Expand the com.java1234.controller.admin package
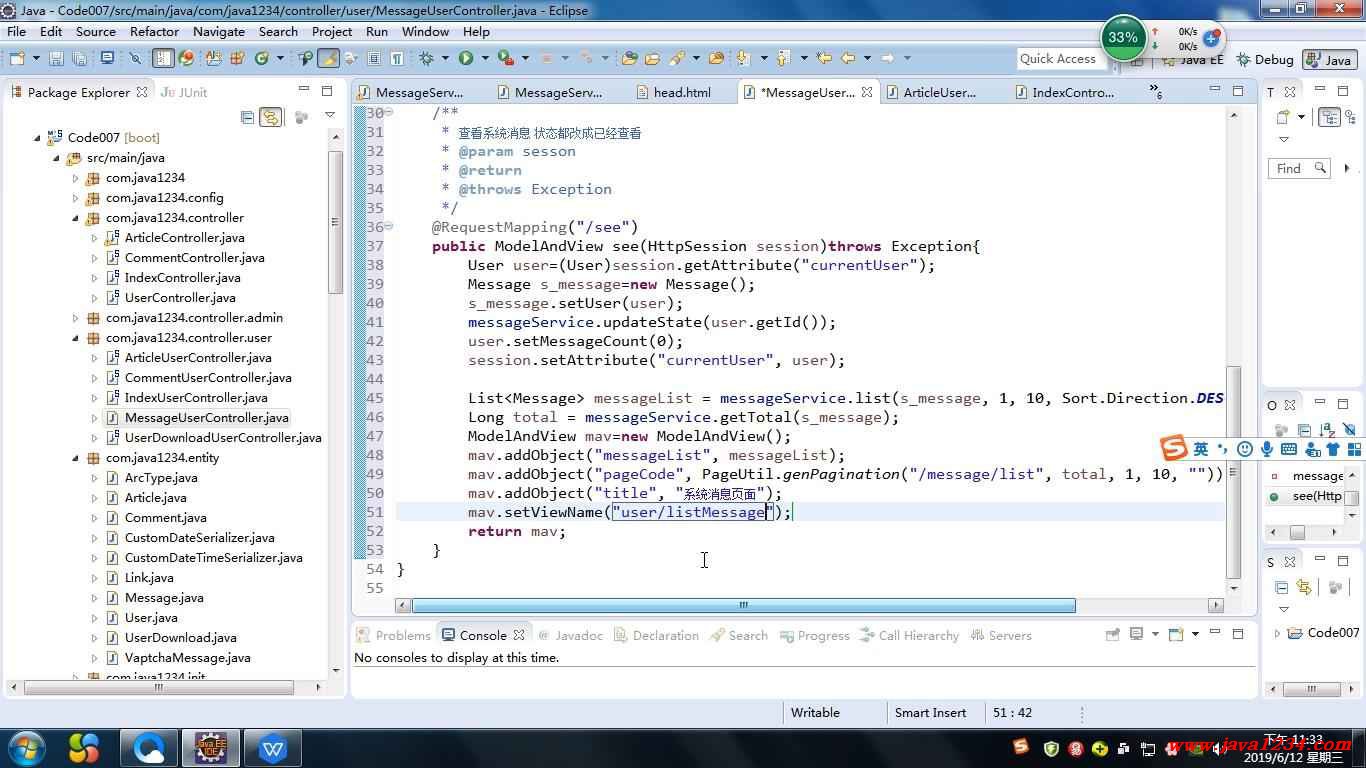 click(x=76, y=318)
